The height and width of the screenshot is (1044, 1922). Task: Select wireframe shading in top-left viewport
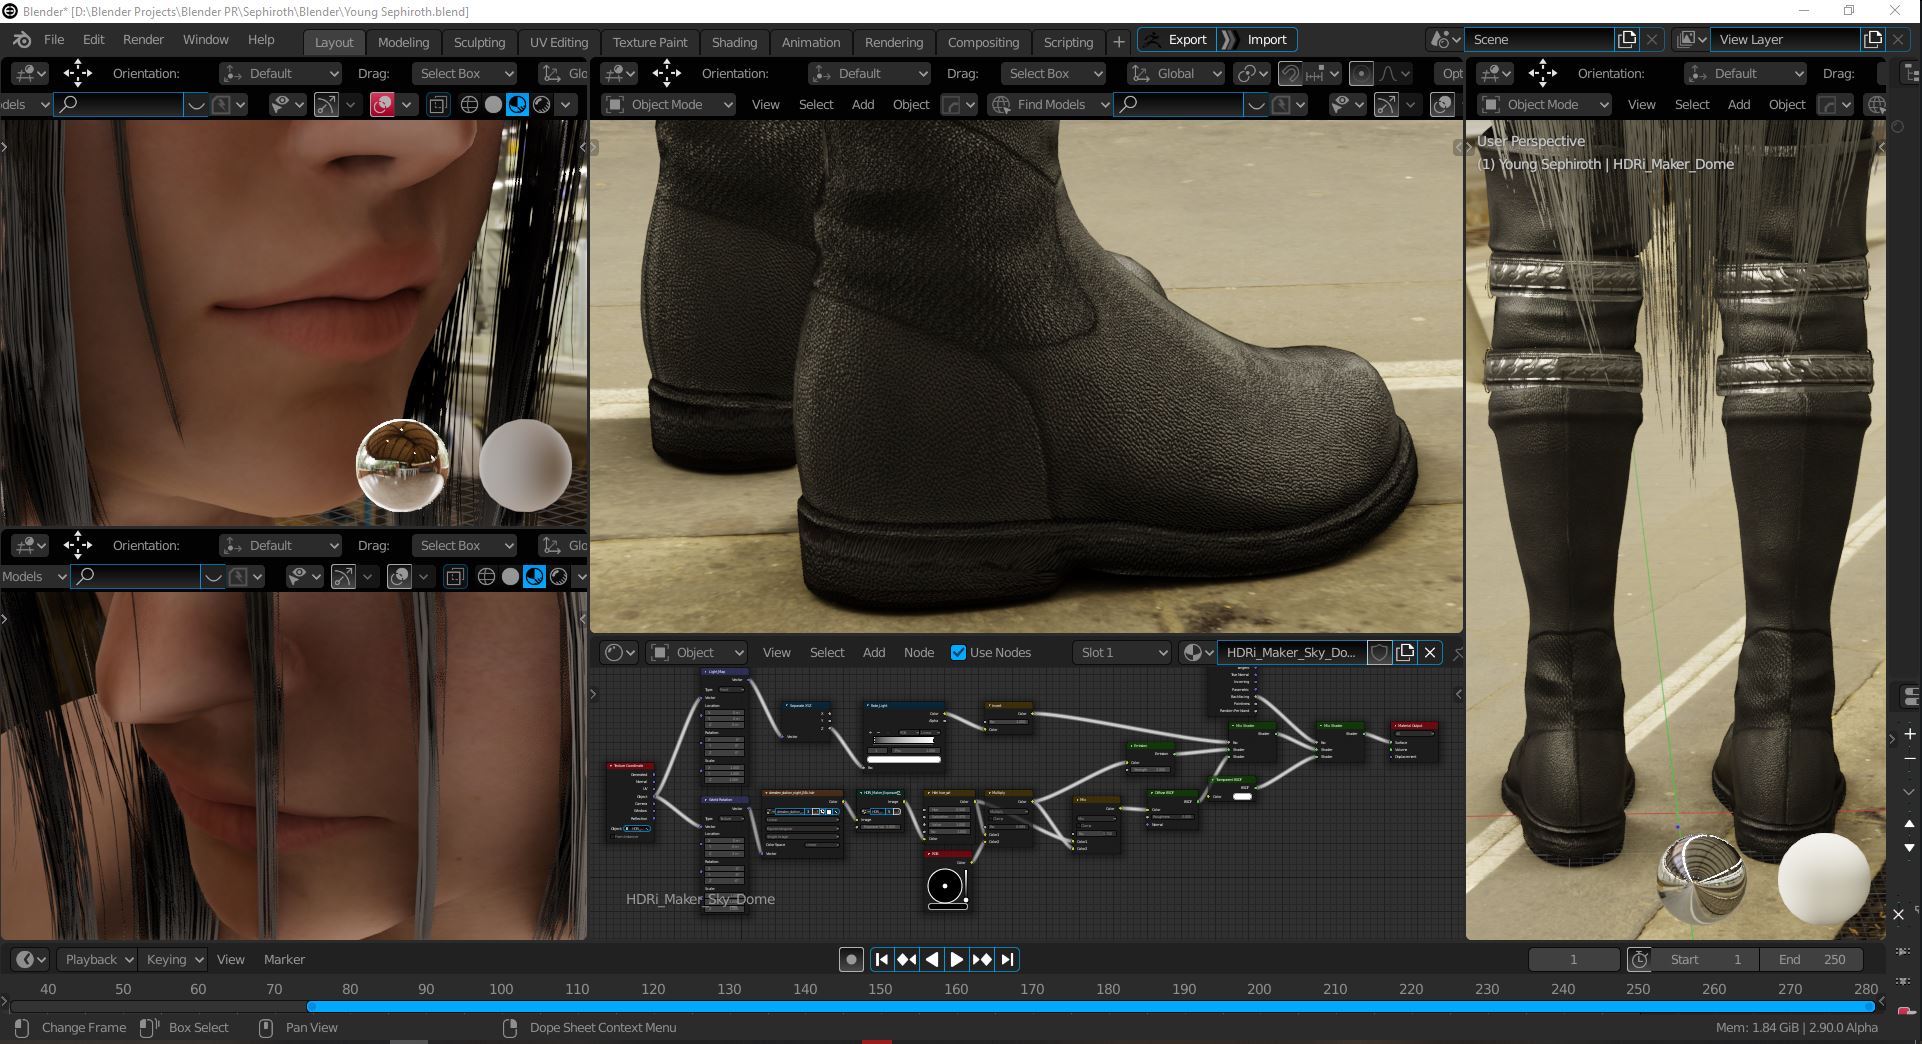(469, 104)
